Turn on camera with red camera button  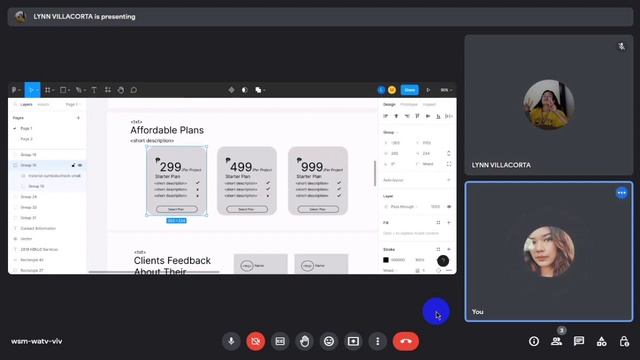256,341
